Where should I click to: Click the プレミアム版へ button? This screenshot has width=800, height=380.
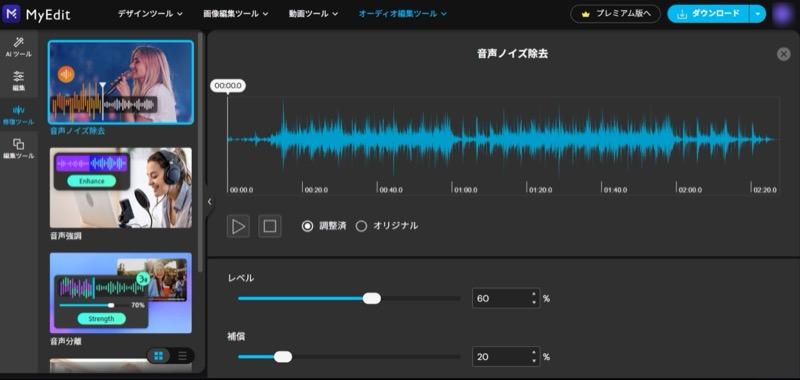[x=615, y=14]
